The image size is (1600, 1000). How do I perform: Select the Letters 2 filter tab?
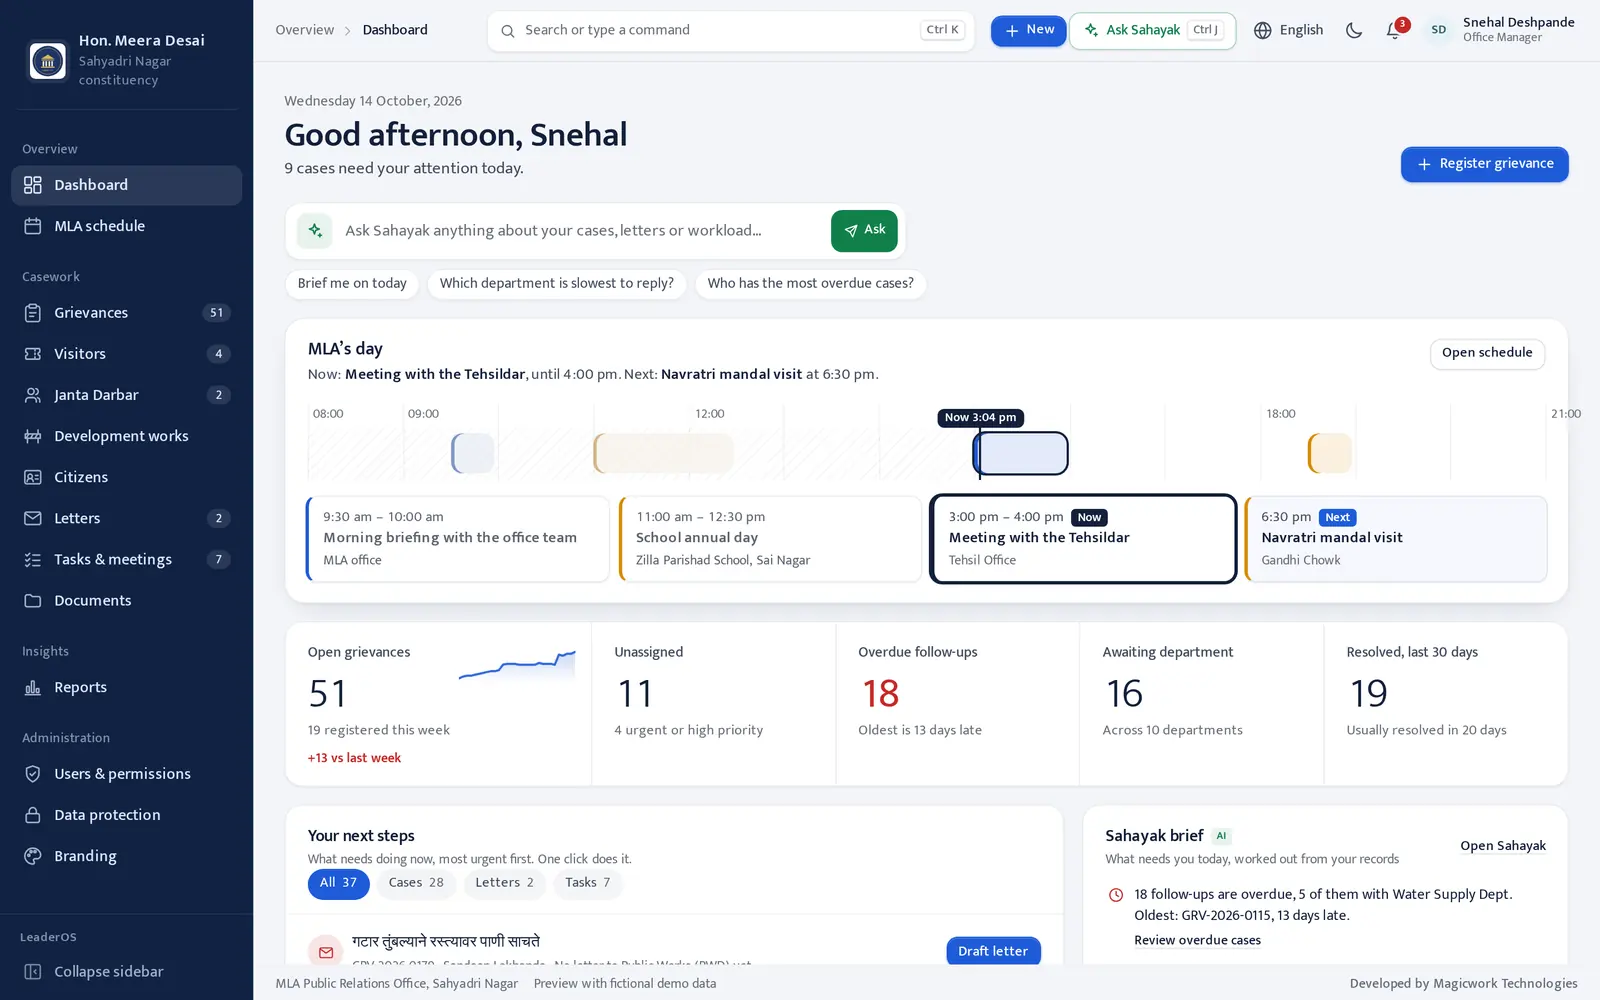[504, 883]
